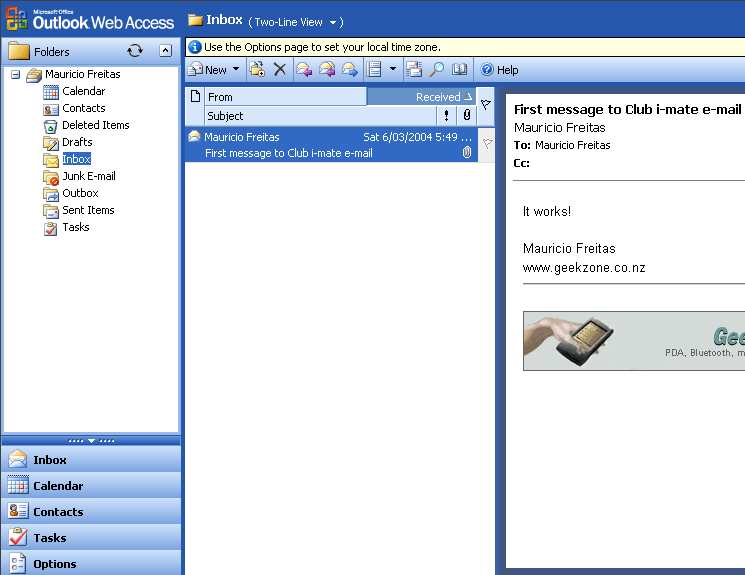Click the Calendar folder icon in tree

[x=51, y=92]
